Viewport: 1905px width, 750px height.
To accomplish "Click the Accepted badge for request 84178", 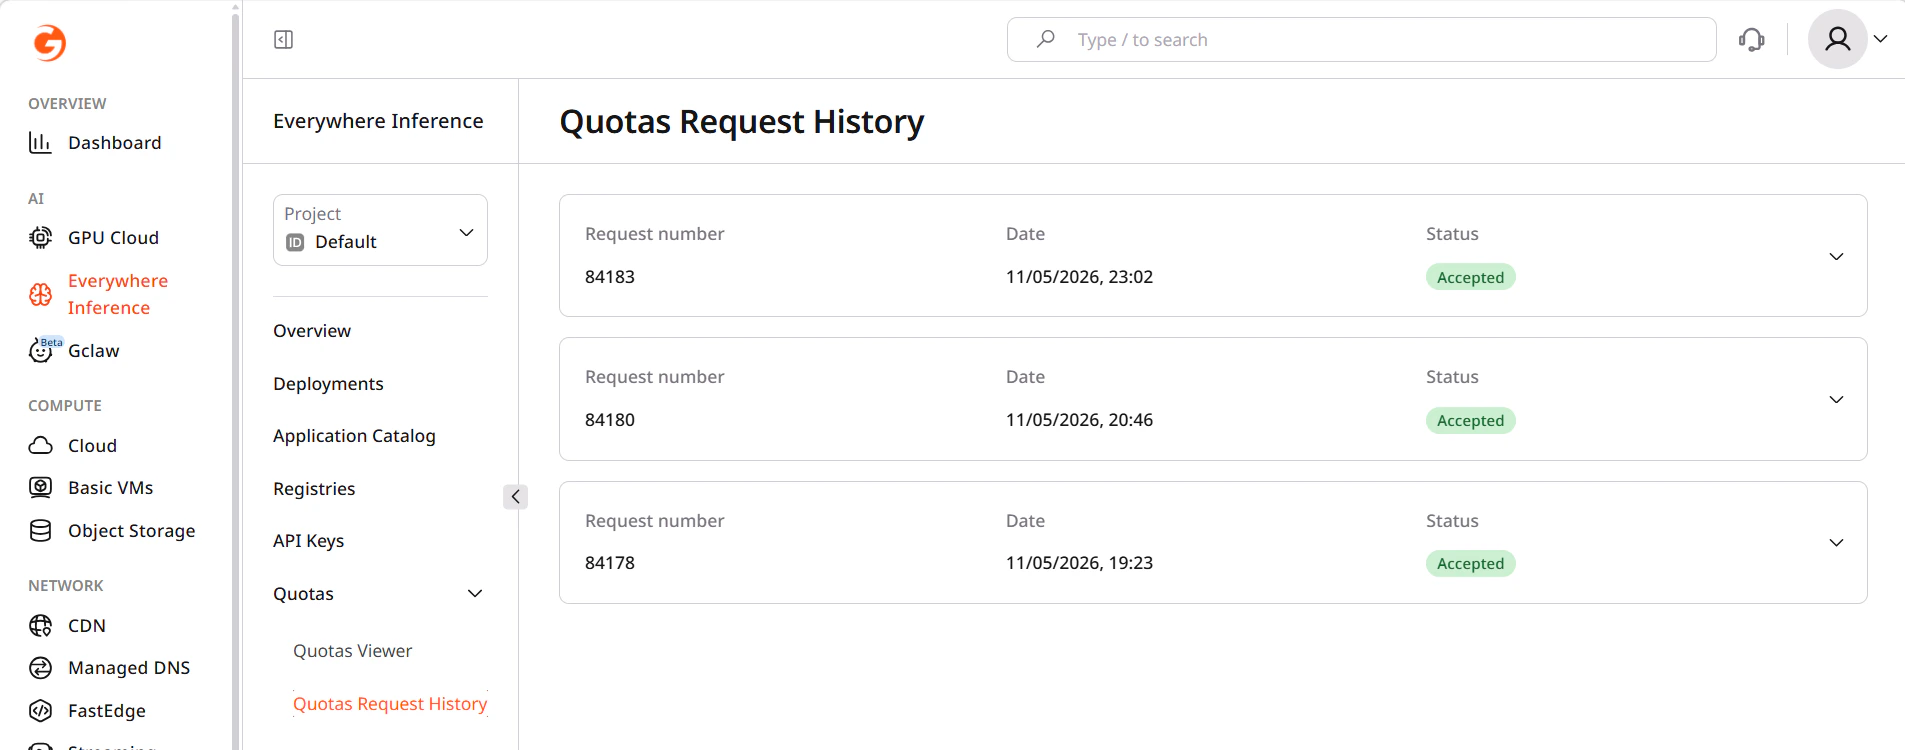I will (1470, 563).
